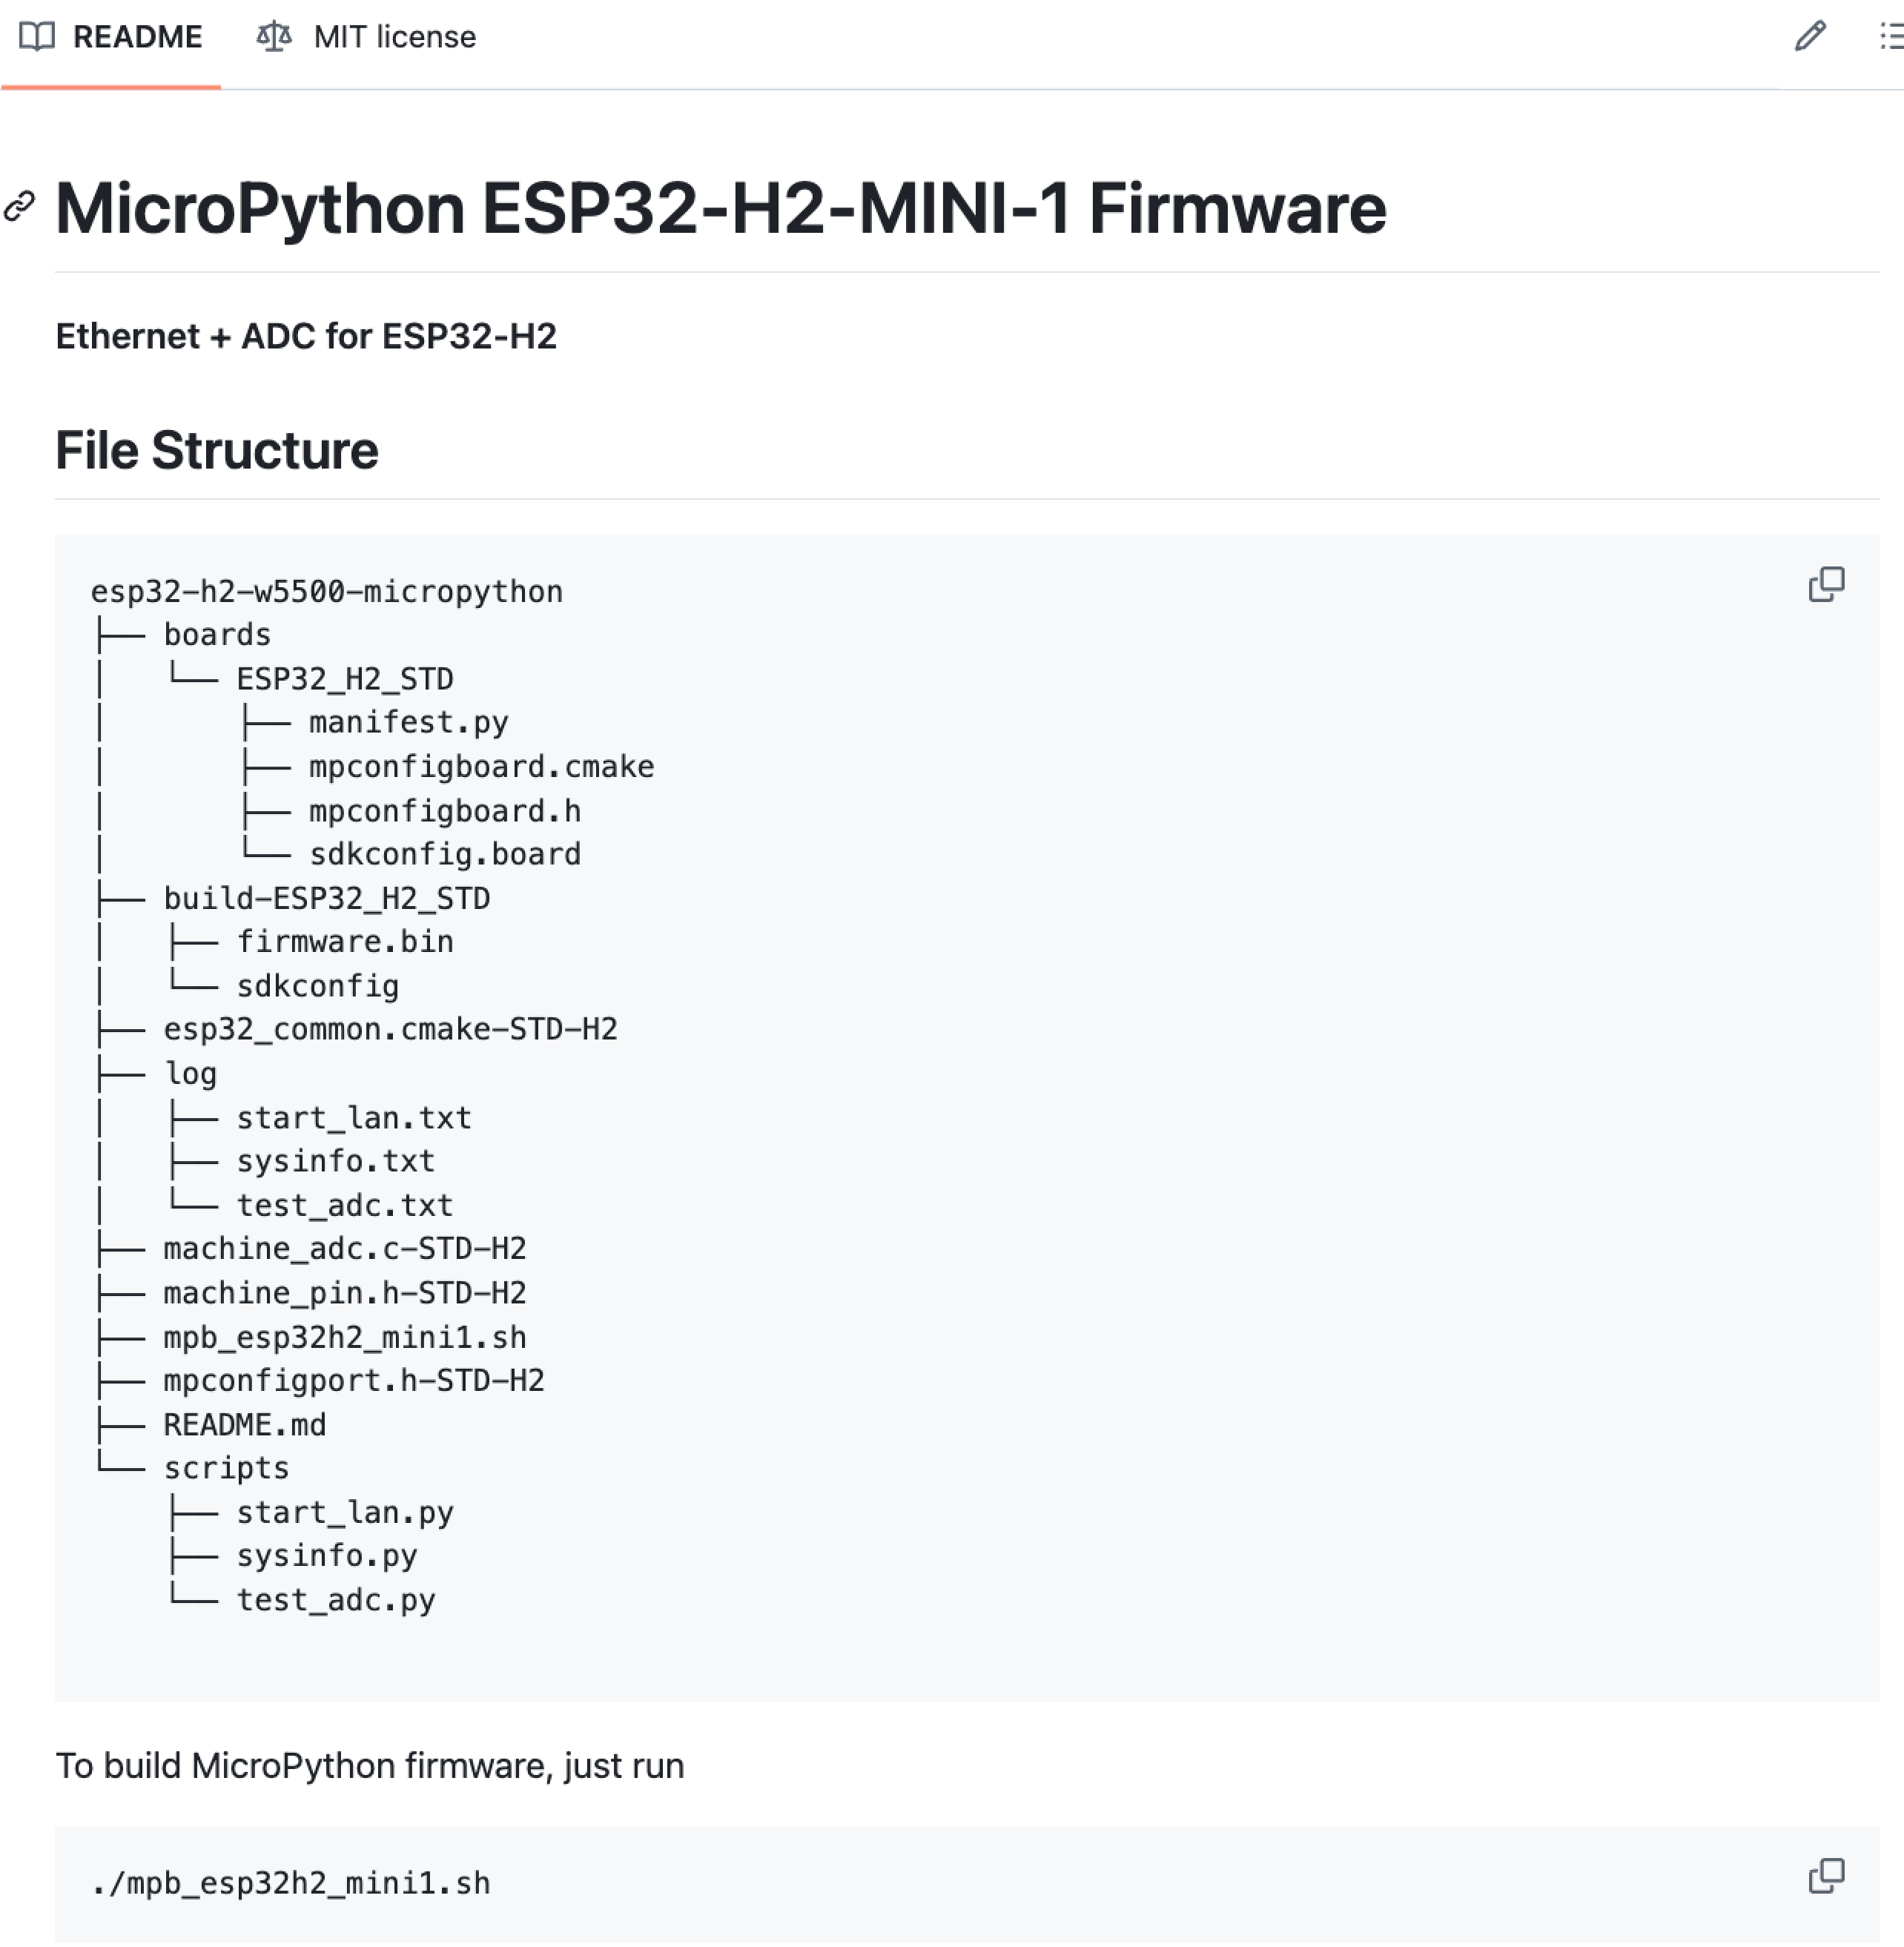Click "sdkconfig.board" in the file tree
This screenshot has width=1904, height=1947.
pos(445,854)
